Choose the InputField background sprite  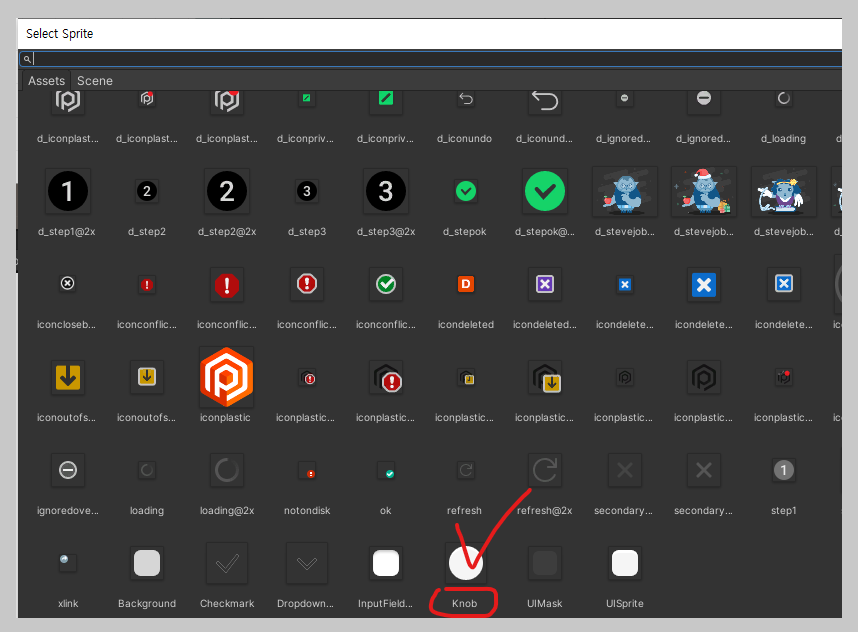tap(386, 563)
